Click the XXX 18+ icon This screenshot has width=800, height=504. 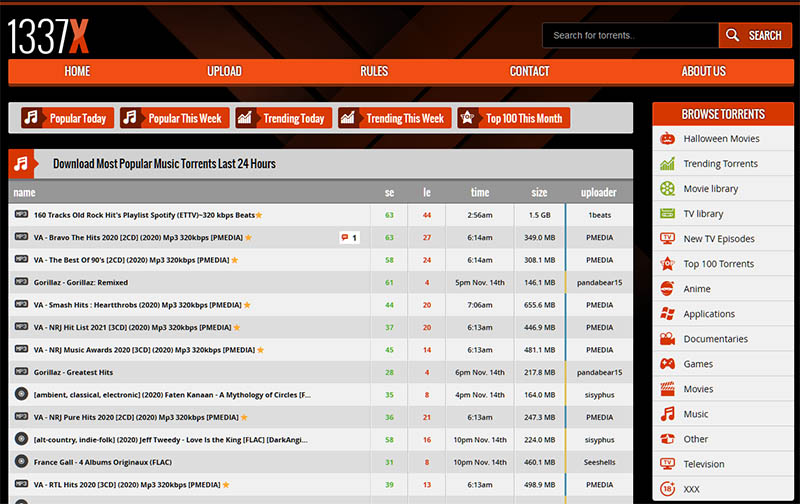667,488
